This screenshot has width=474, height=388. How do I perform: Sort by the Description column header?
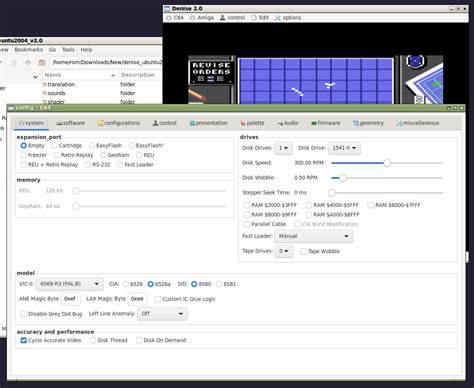(140, 75)
